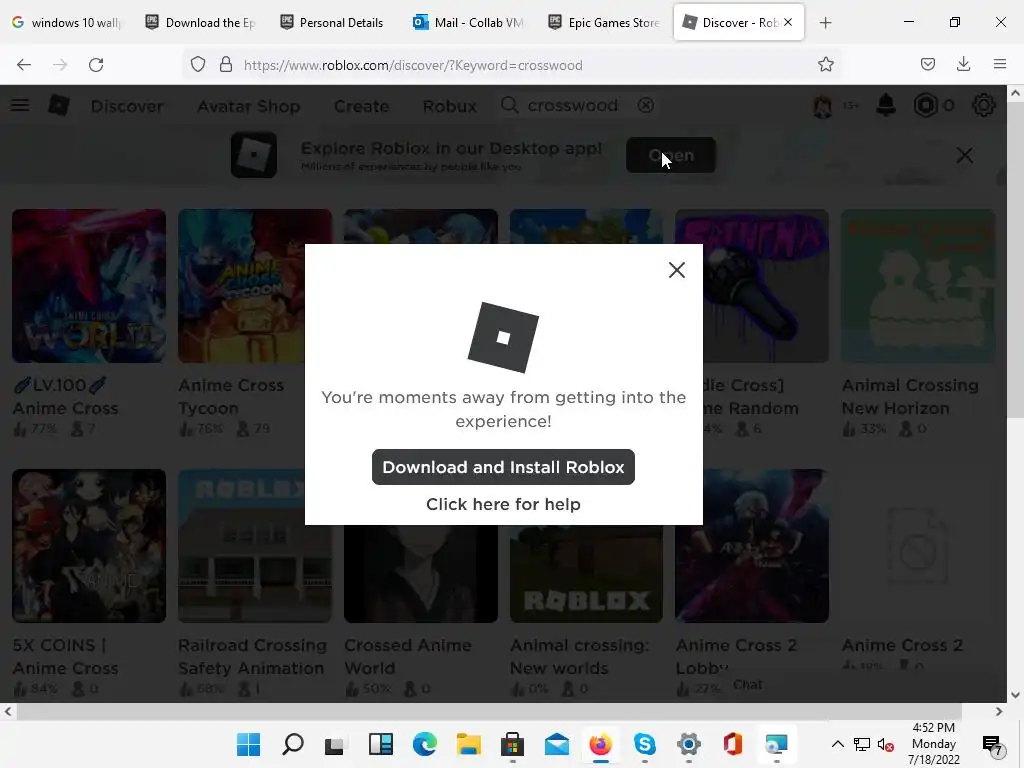Image resolution: width=1024 pixels, height=768 pixels.
Task: Open Animal Crossing New Horizon thumbnail
Action: (x=918, y=286)
